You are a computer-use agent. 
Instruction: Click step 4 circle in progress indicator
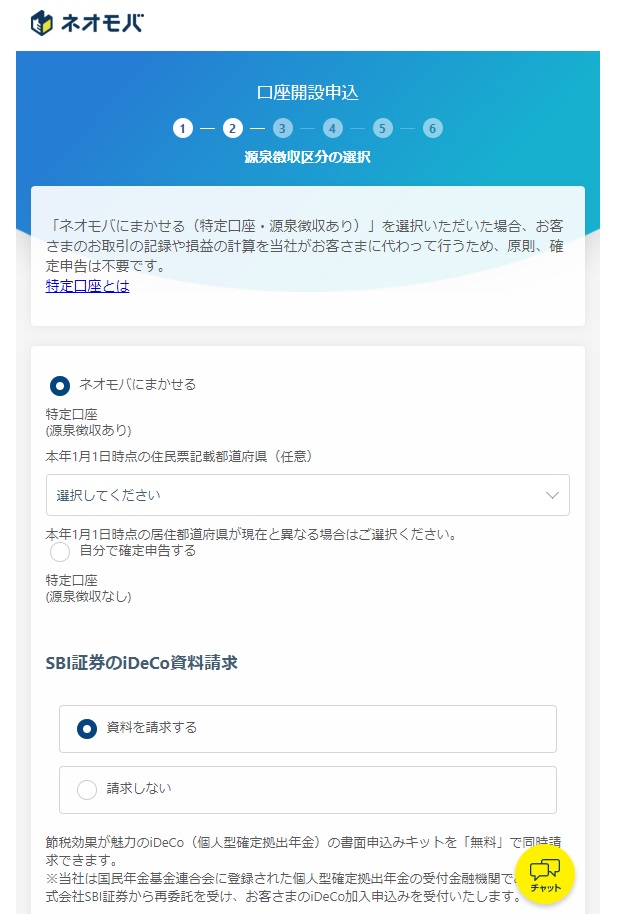point(333,128)
